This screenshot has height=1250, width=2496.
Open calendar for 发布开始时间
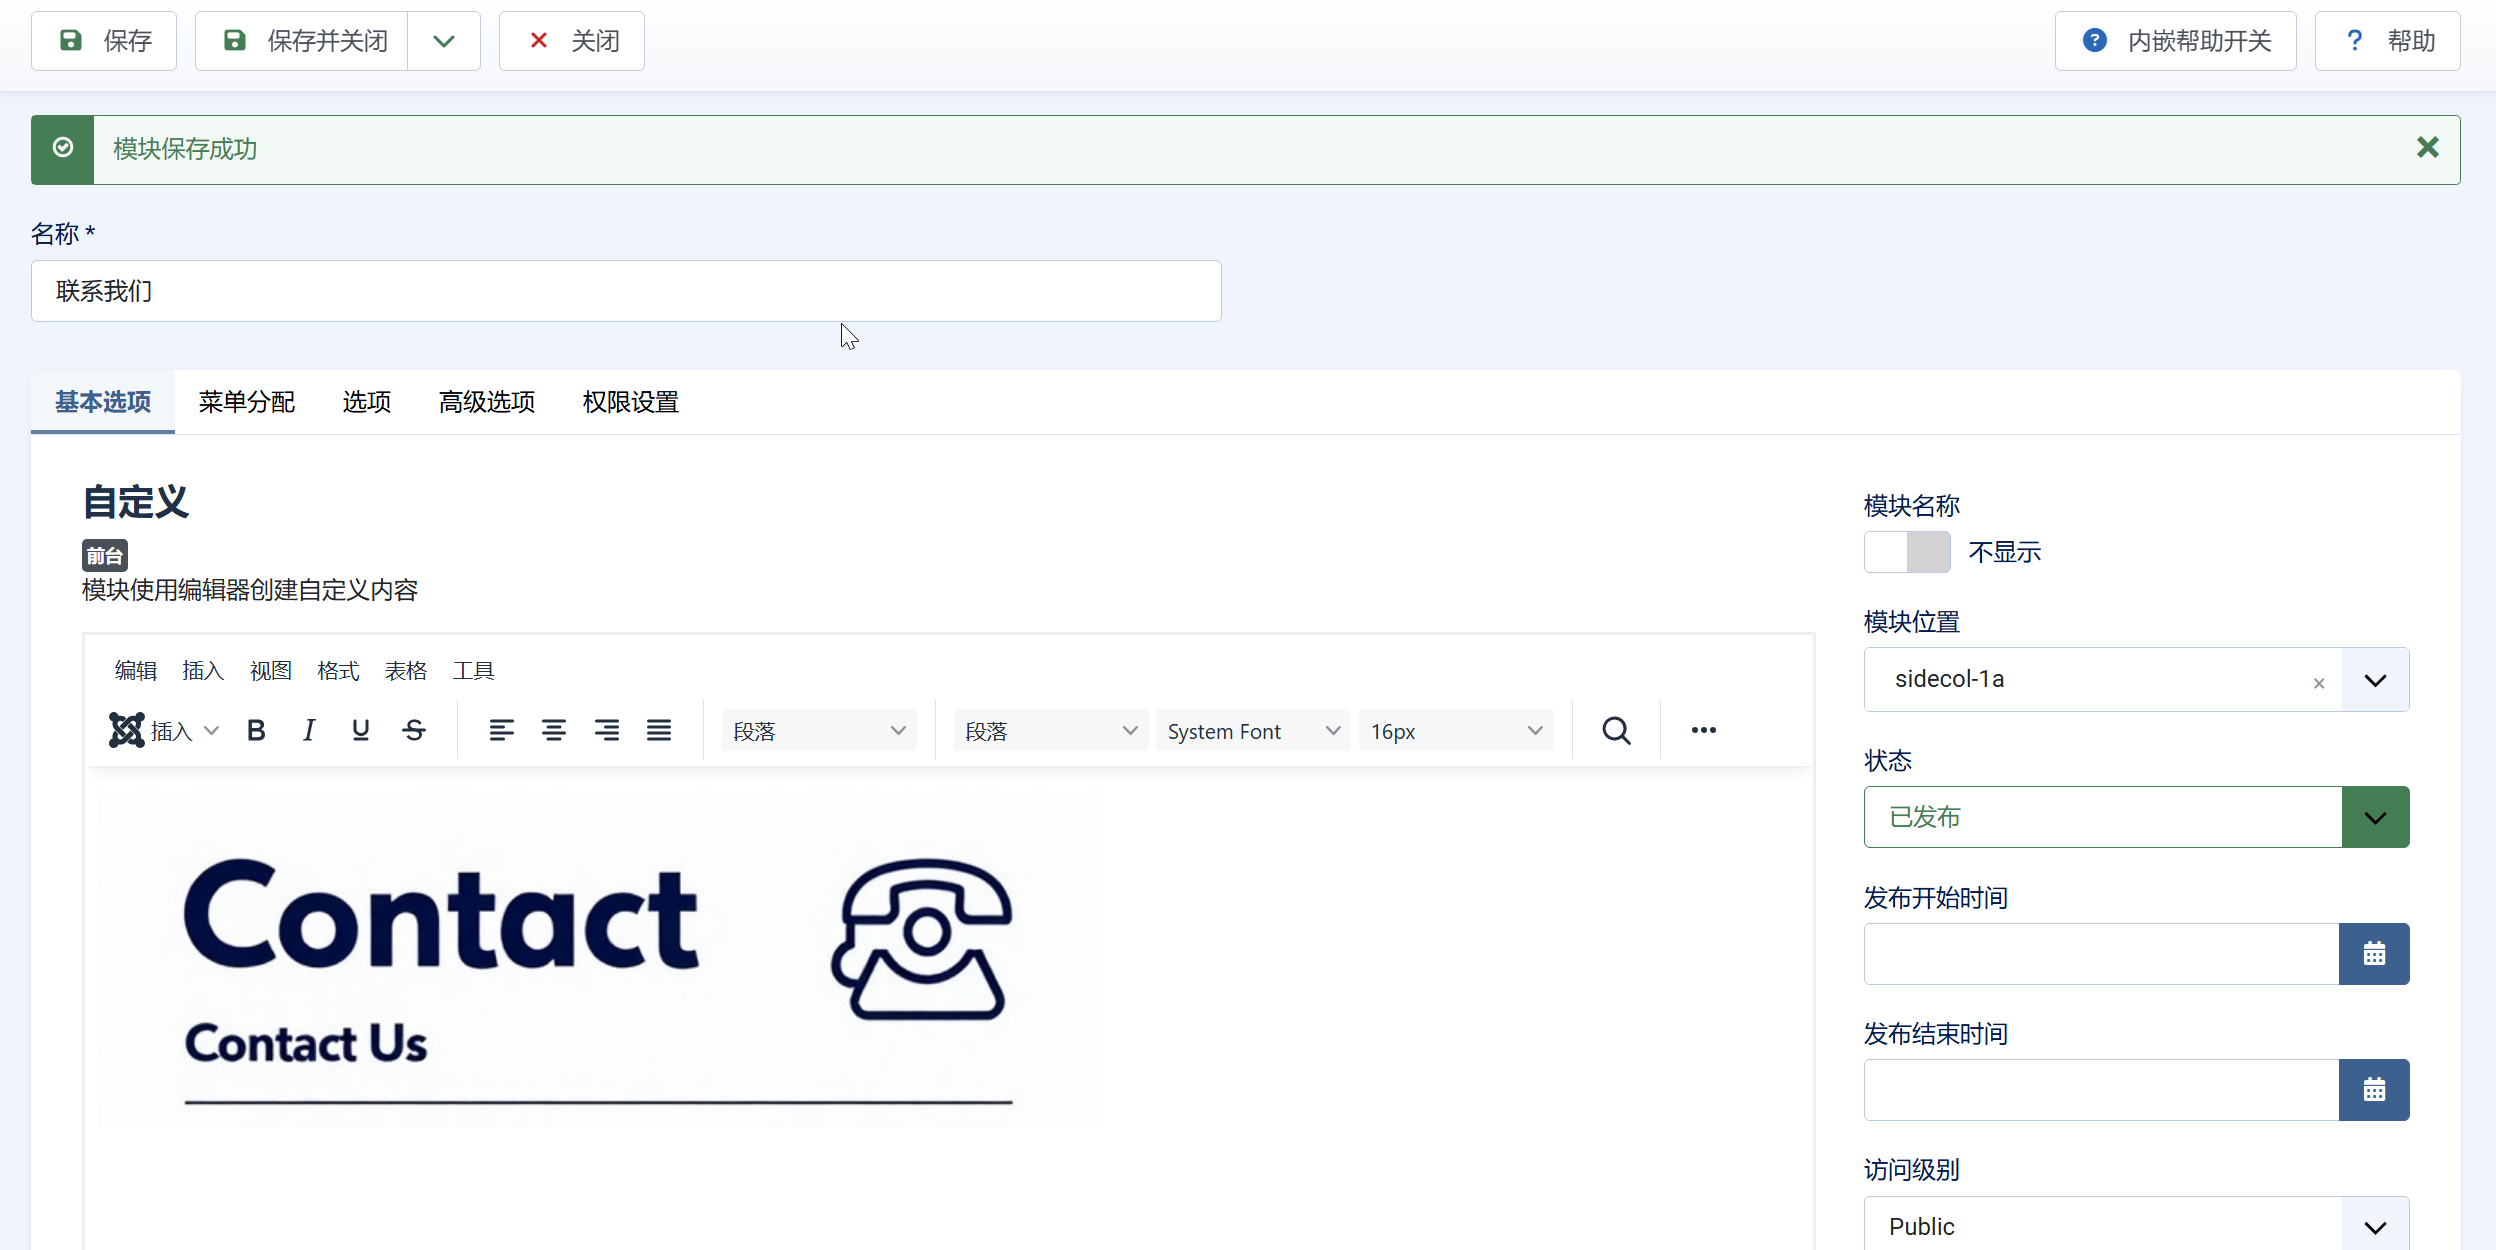2374,954
